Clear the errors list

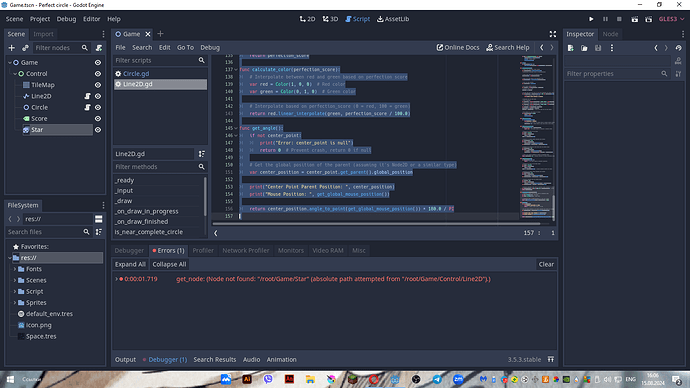click(546, 264)
